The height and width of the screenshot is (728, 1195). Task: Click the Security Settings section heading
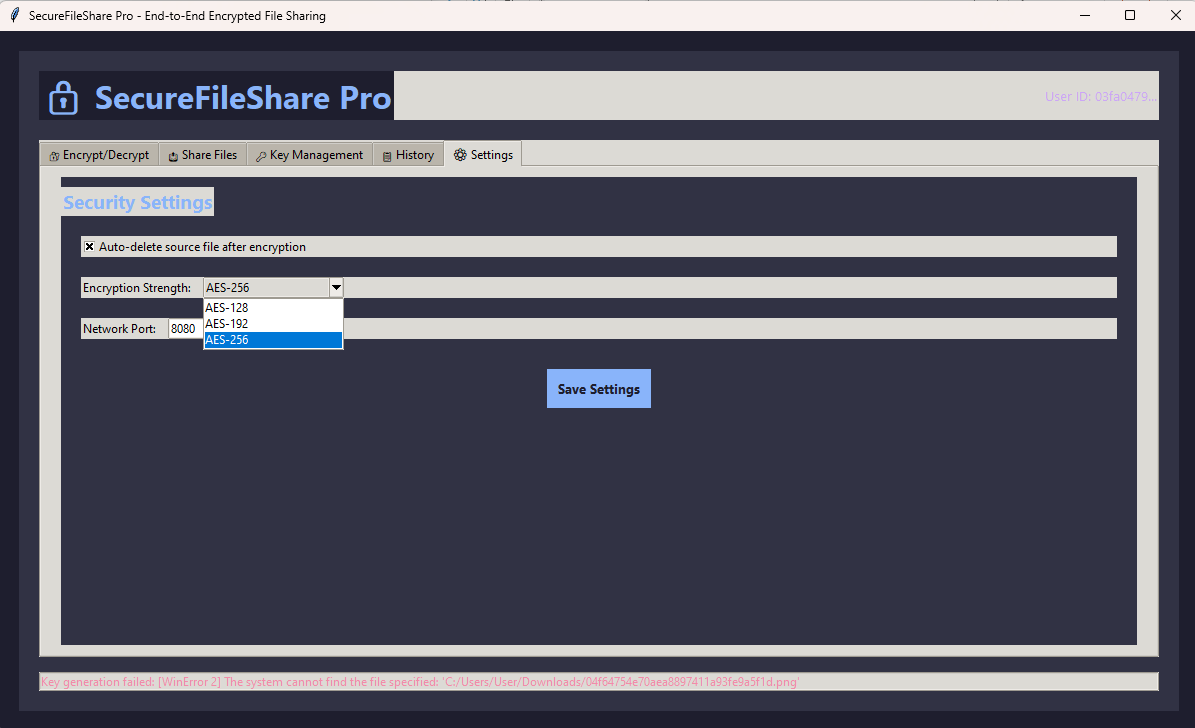(x=138, y=203)
